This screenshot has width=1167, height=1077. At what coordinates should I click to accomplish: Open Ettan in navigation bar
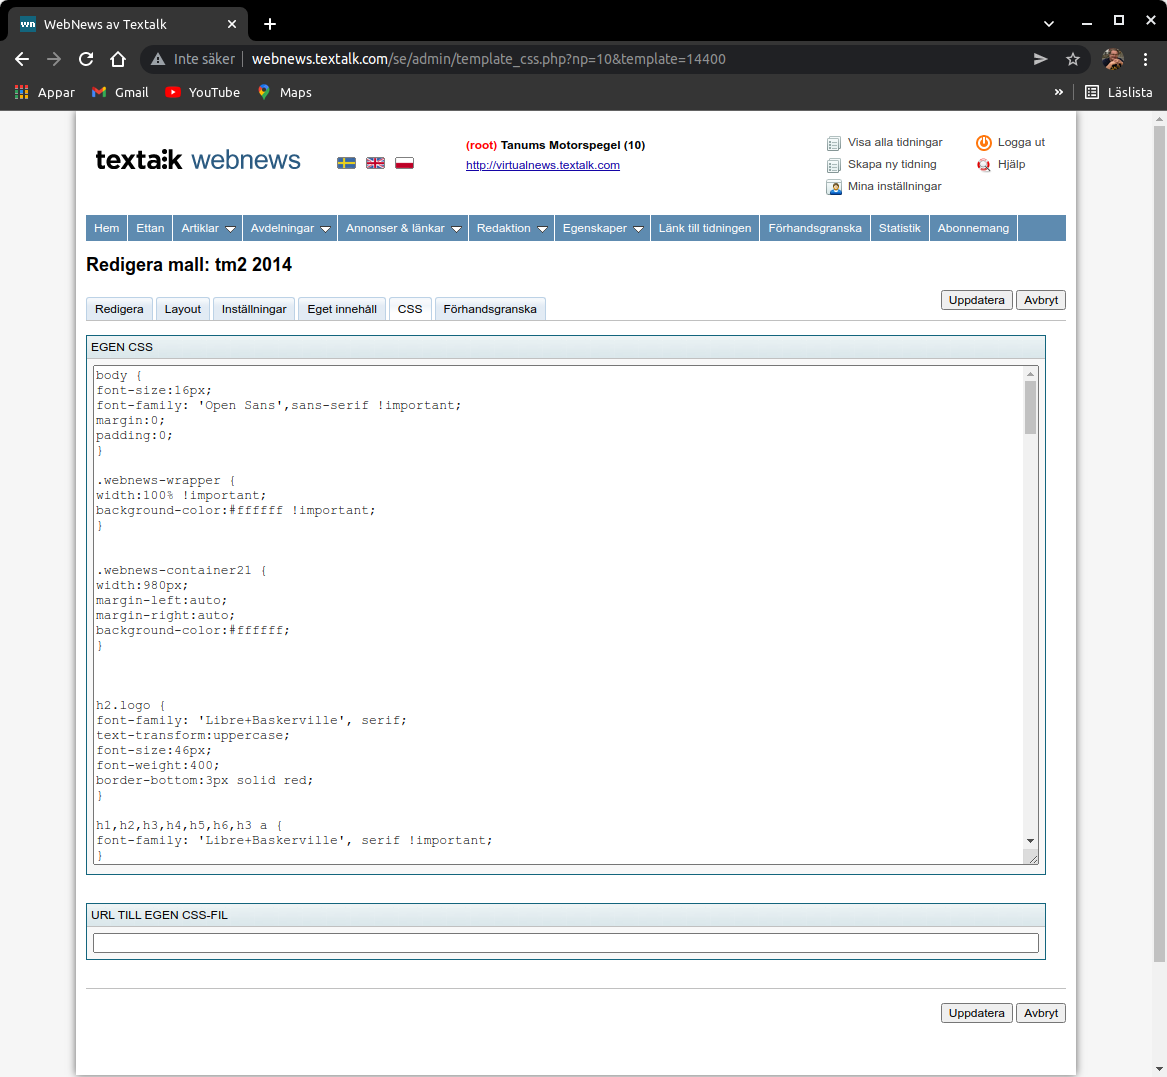tap(150, 228)
